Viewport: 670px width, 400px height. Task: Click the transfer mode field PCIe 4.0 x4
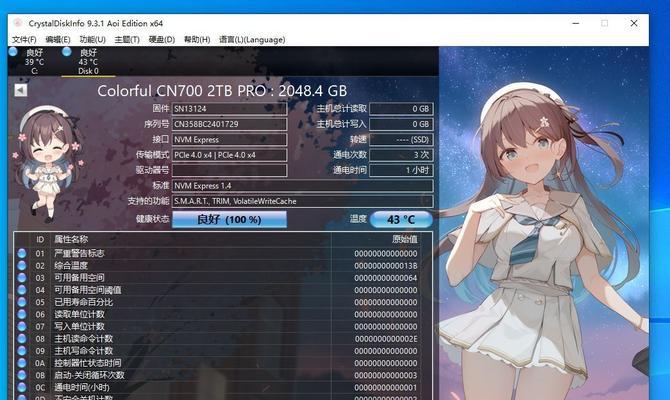(x=229, y=155)
